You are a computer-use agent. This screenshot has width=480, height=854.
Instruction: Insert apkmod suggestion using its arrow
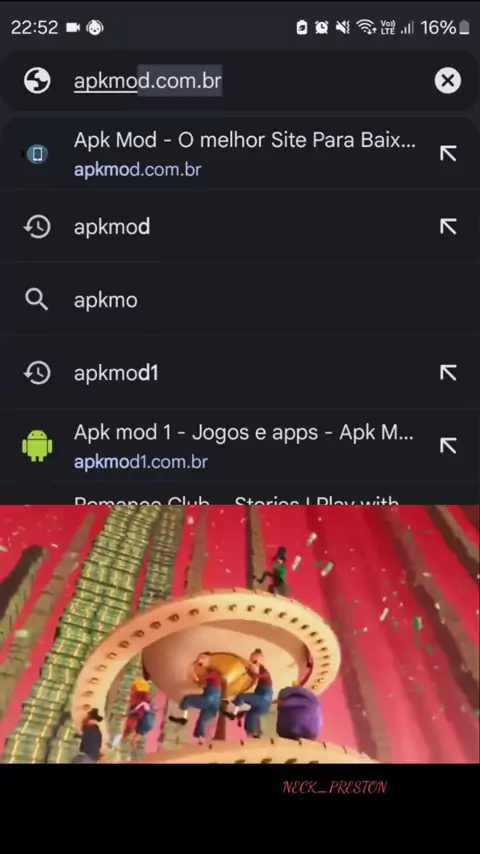448,227
